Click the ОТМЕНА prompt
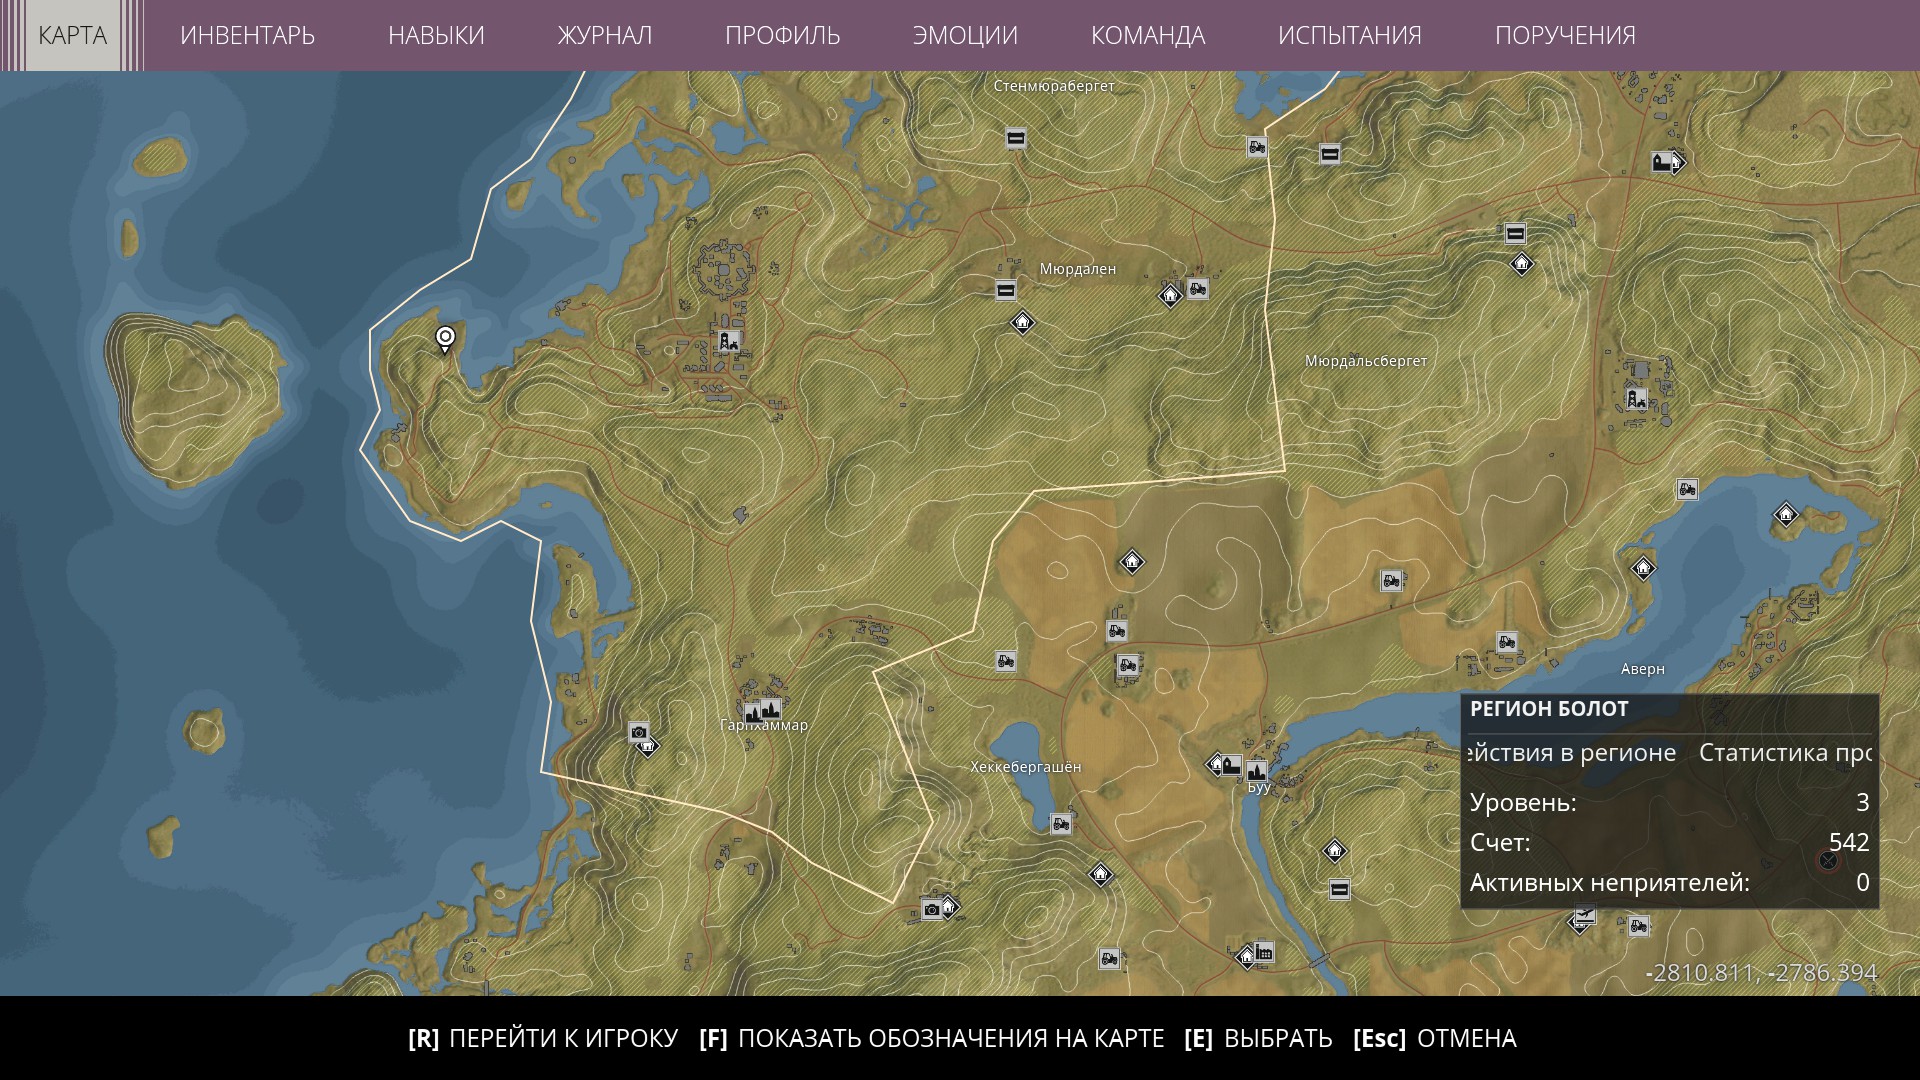 1435,1038
